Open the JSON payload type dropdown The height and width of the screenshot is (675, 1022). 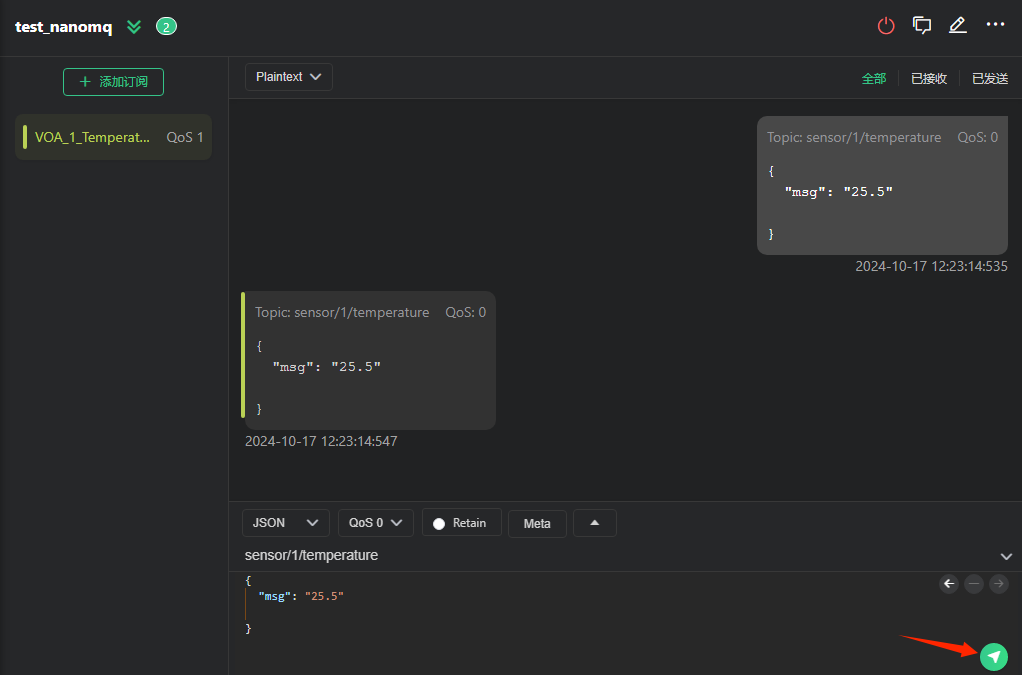click(285, 523)
